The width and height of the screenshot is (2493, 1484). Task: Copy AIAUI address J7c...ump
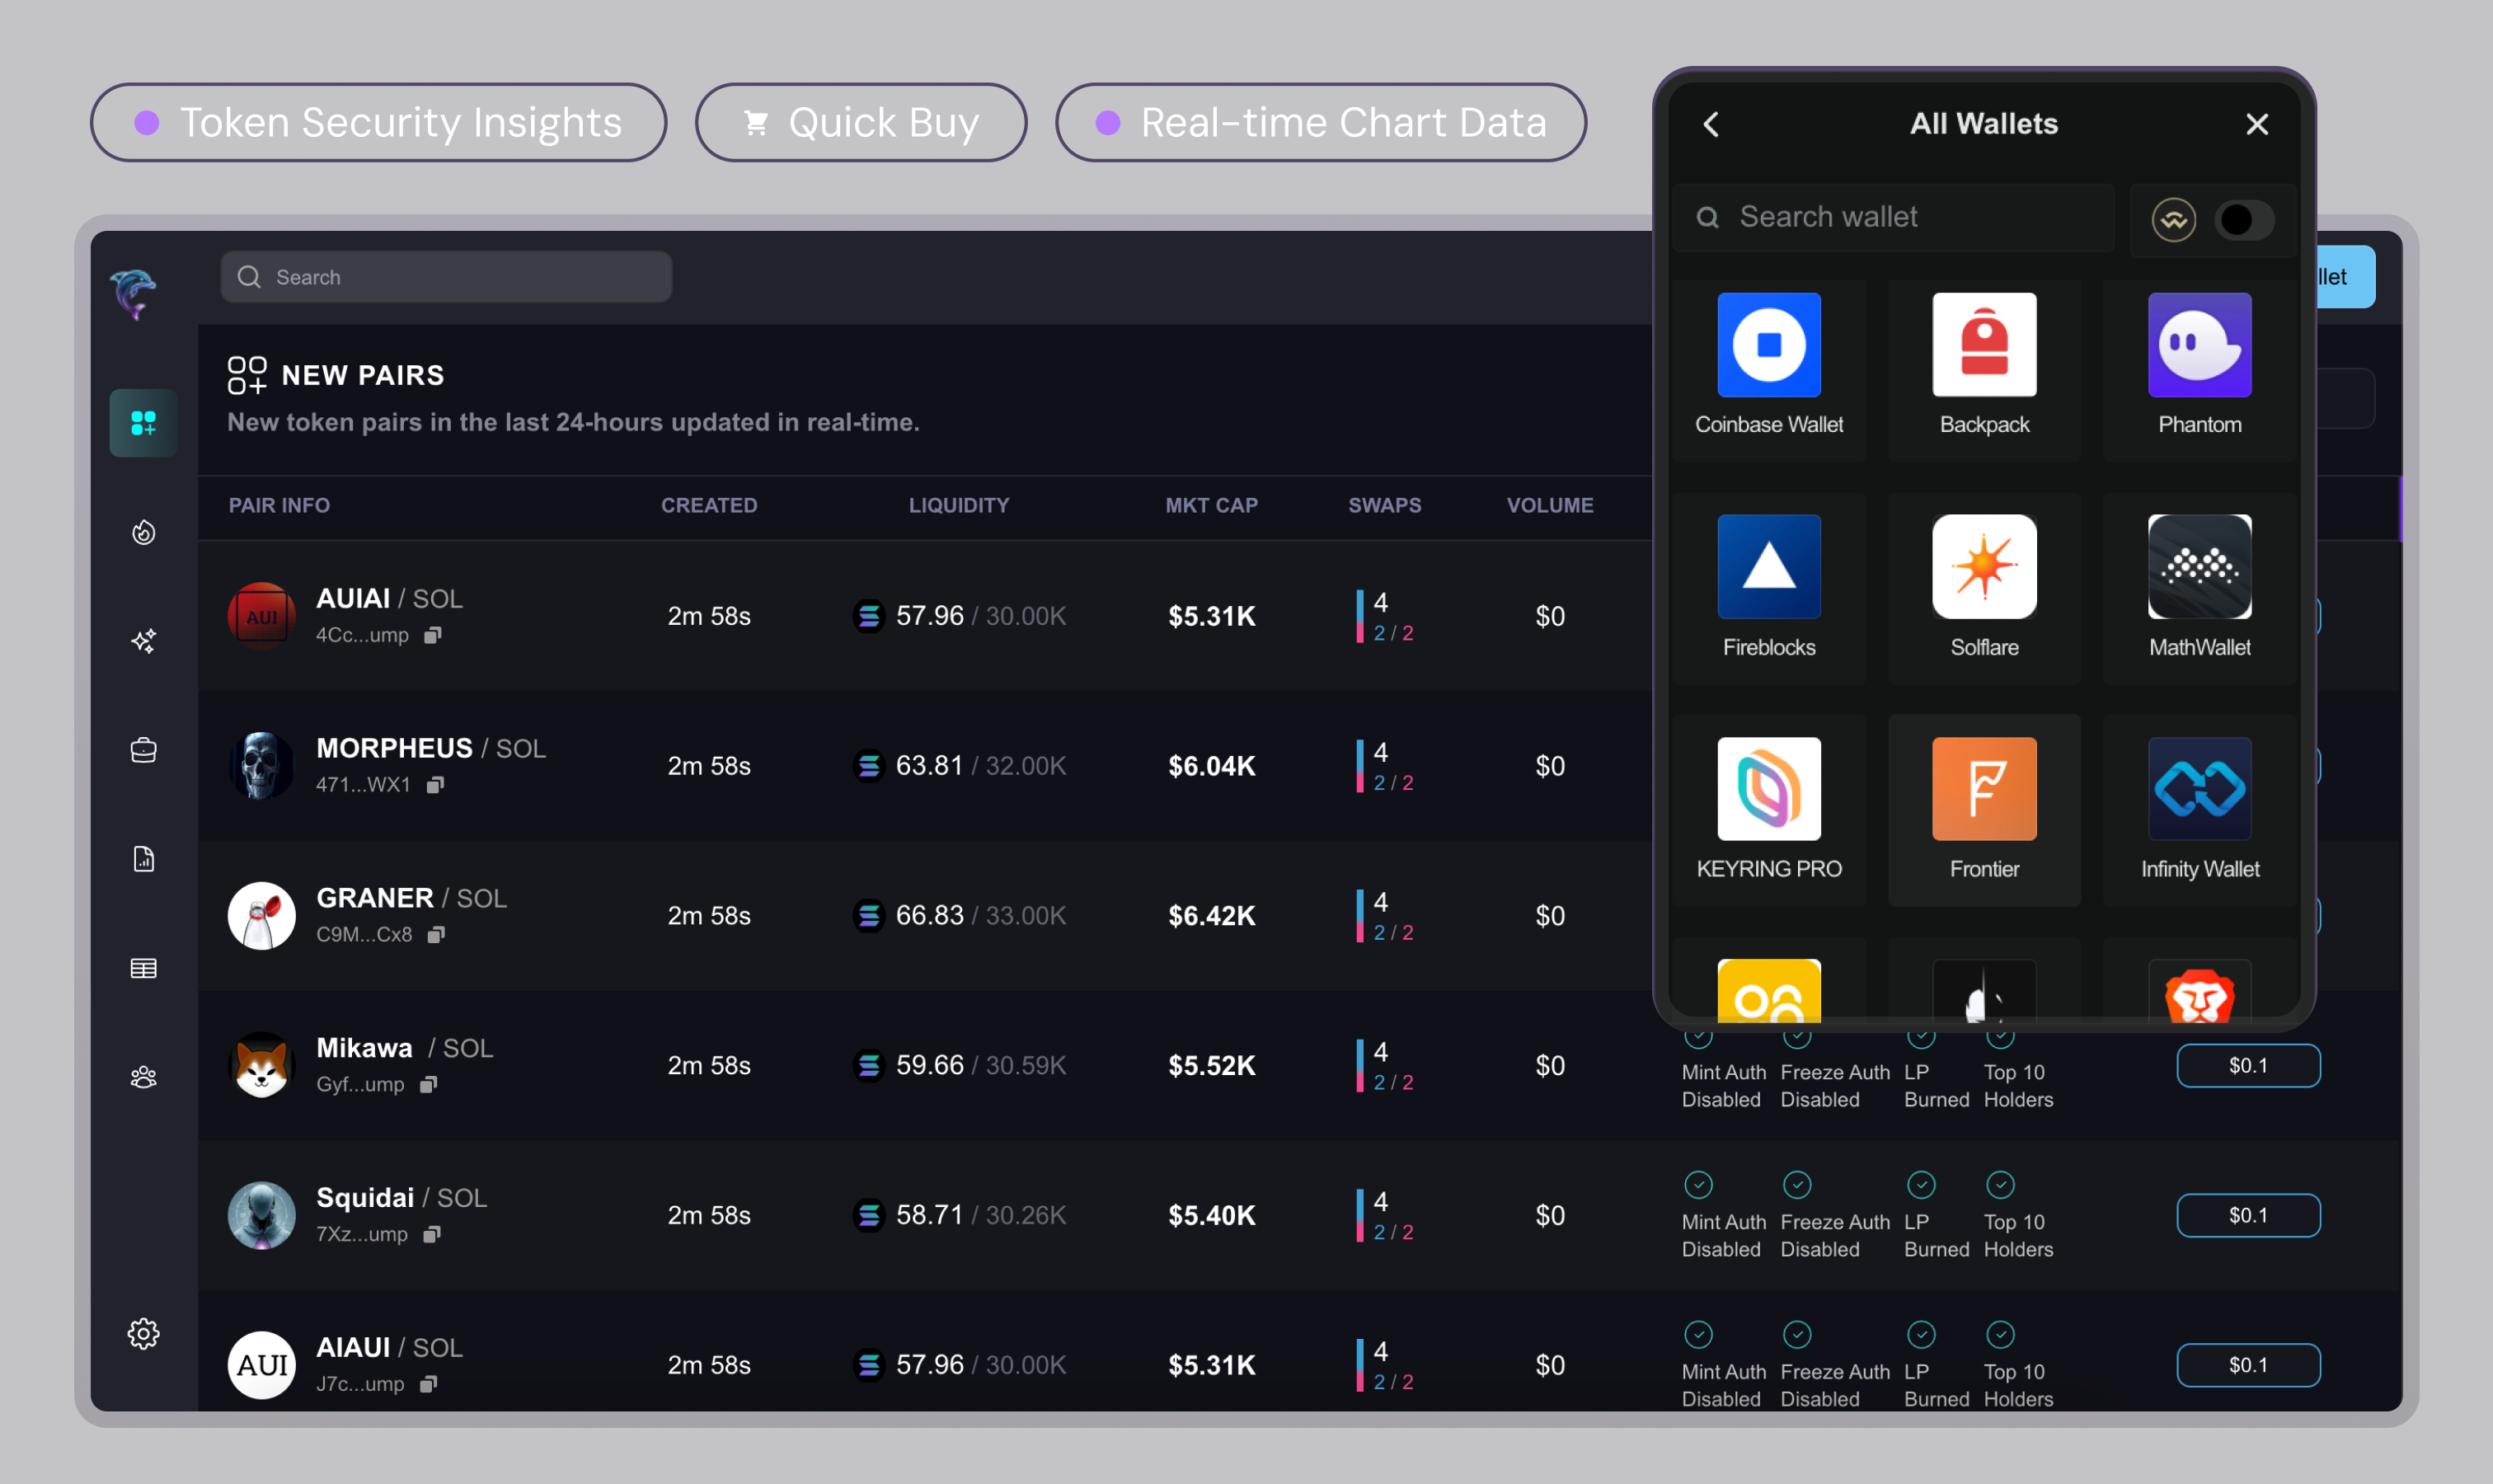coord(428,1384)
